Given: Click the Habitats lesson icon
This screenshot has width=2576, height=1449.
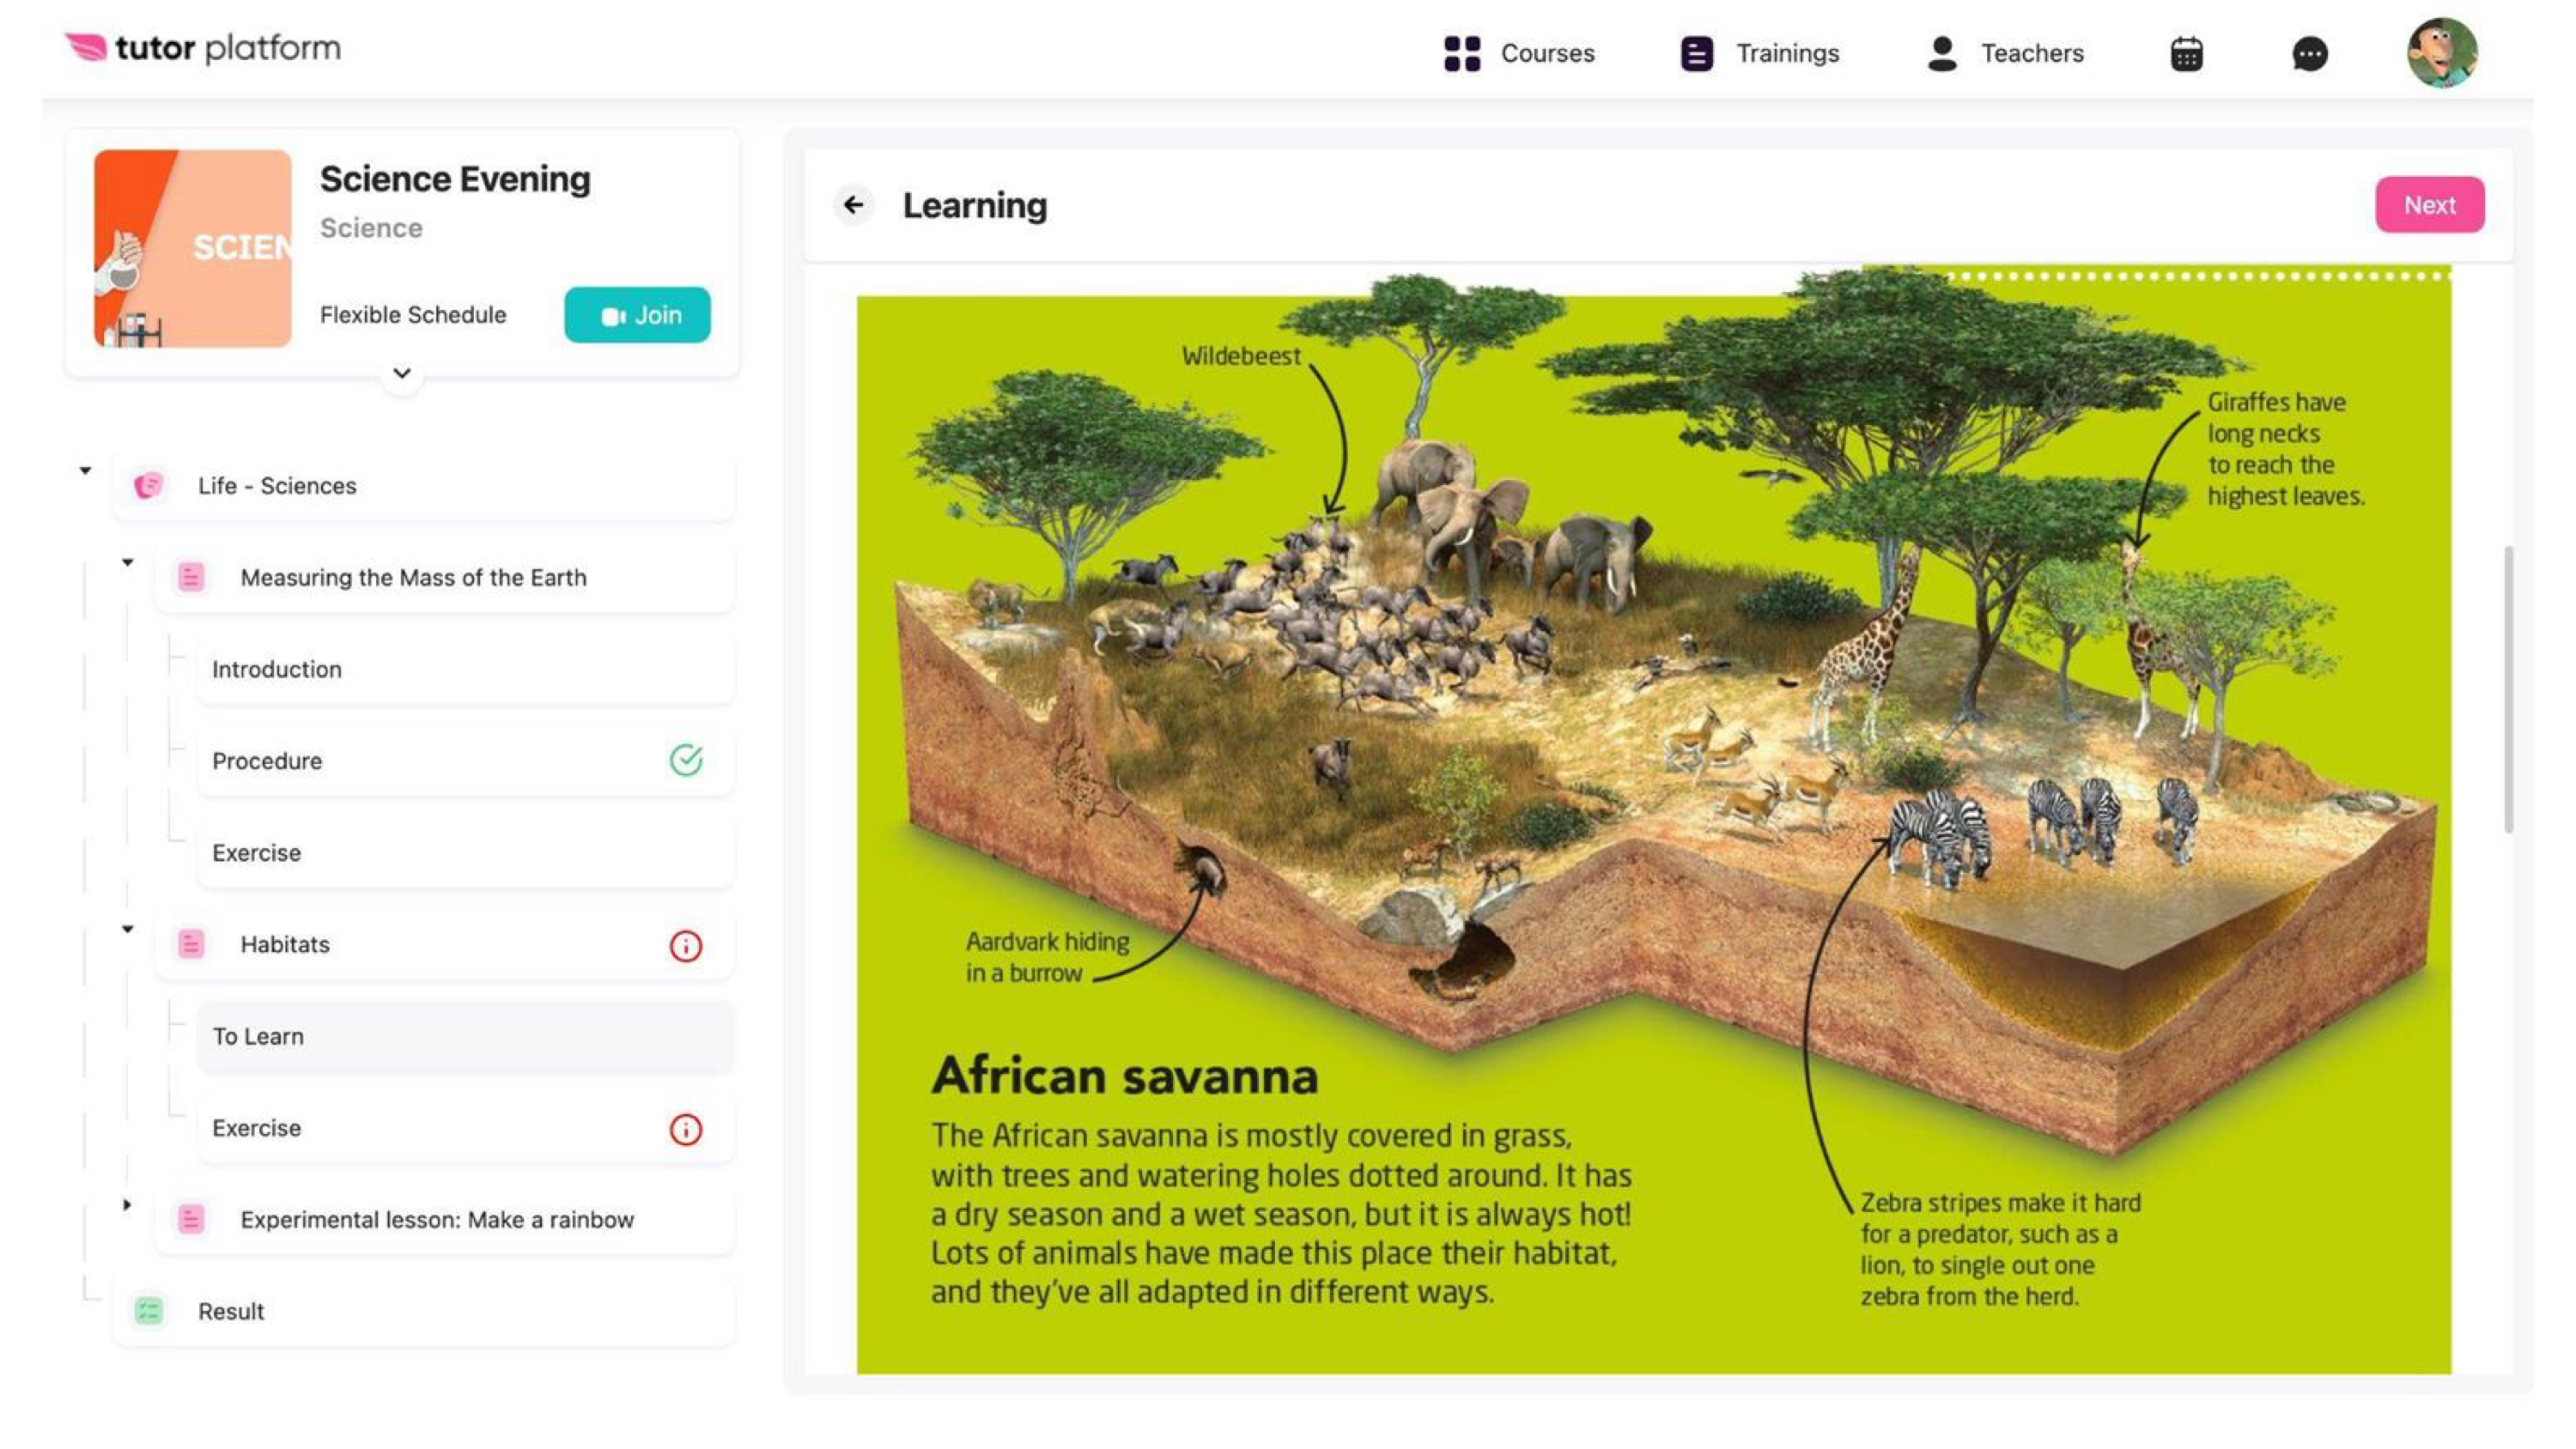Looking at the screenshot, I should point(191,944).
